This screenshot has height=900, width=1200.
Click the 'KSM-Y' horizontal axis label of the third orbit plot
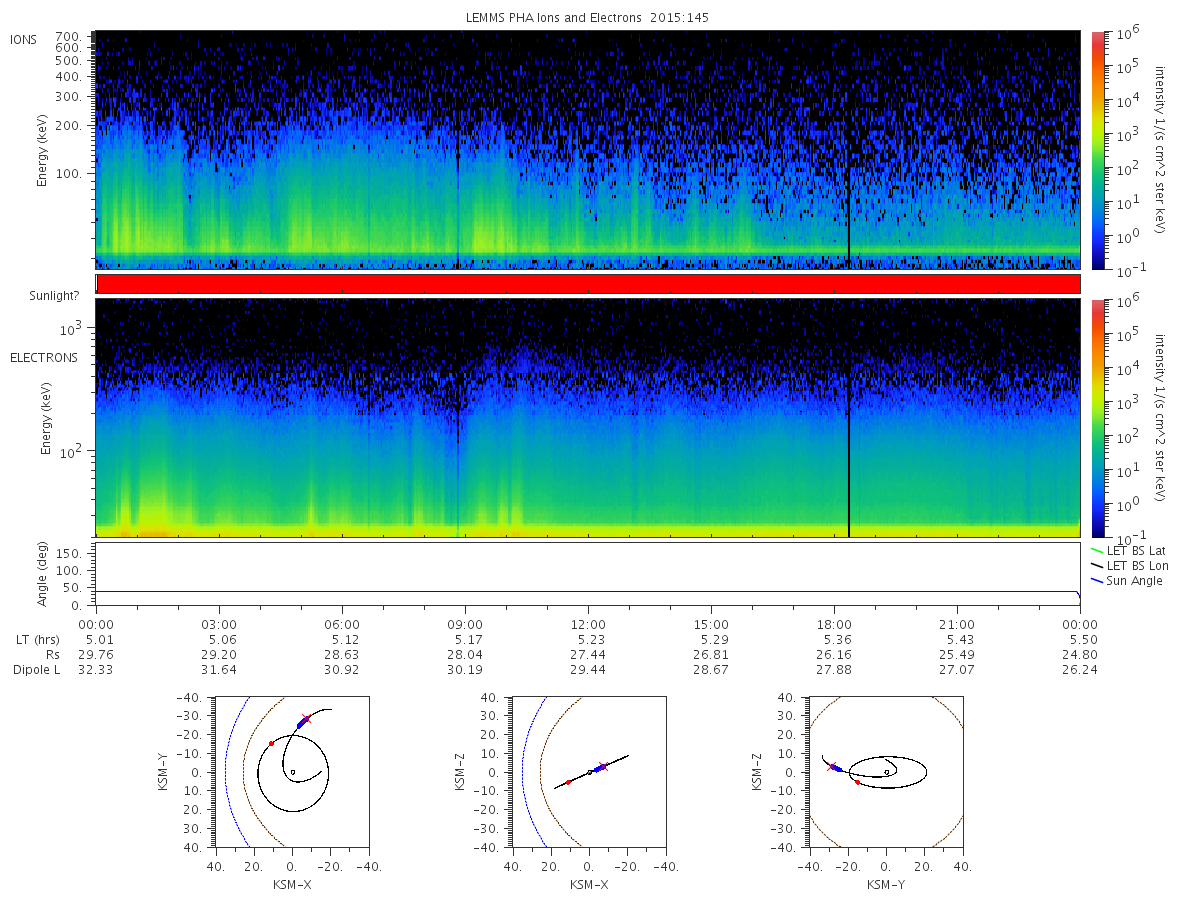pyautogui.click(x=886, y=885)
